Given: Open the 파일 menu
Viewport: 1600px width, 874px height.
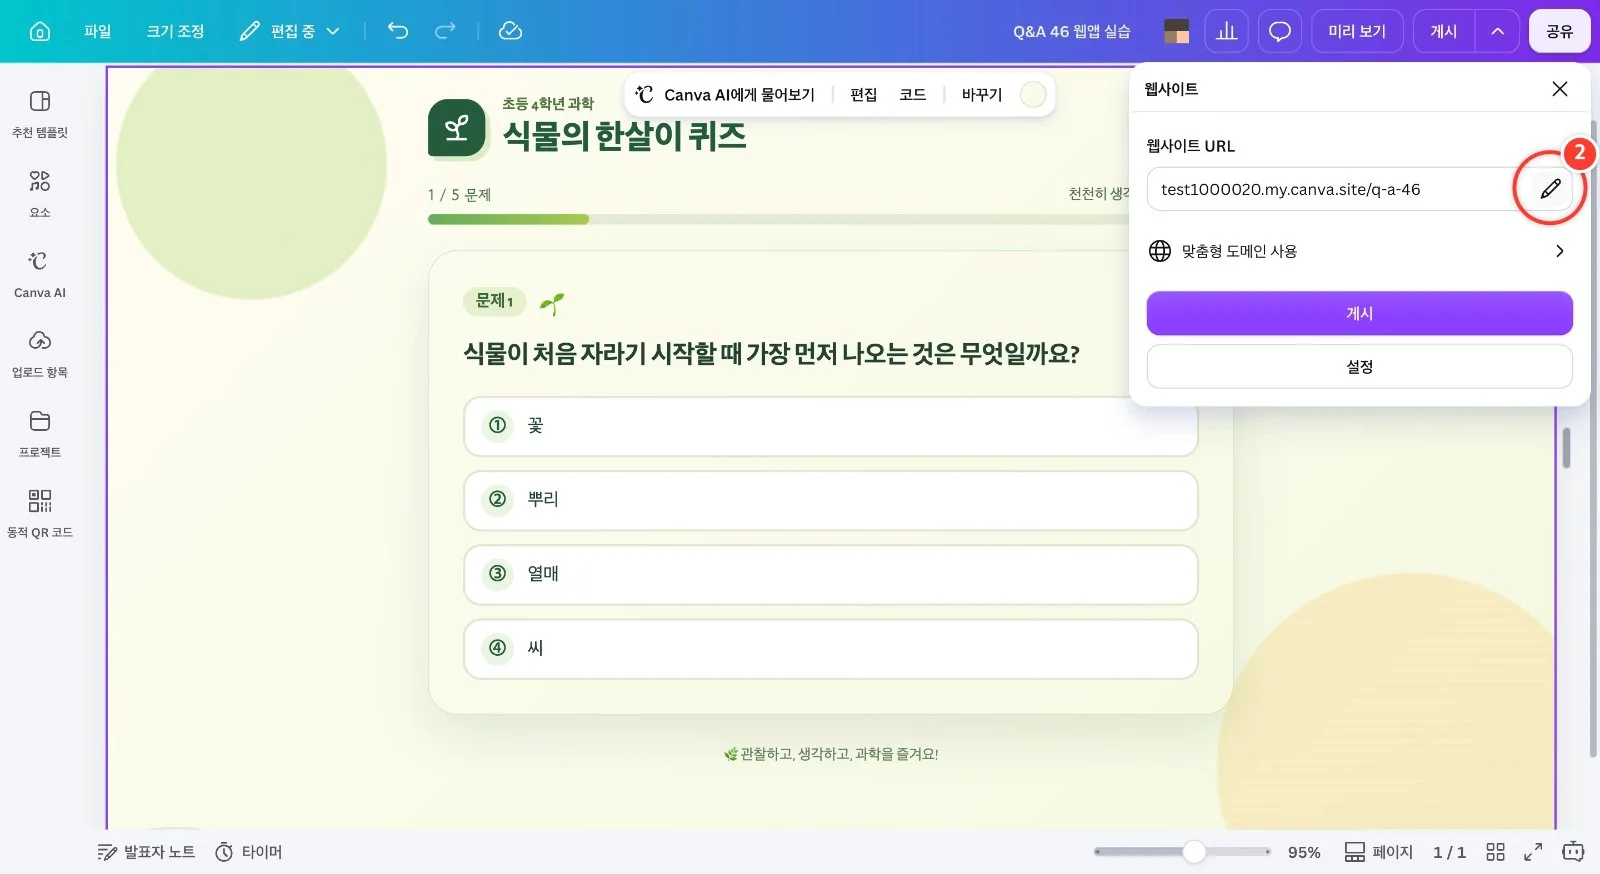Looking at the screenshot, I should 97,31.
